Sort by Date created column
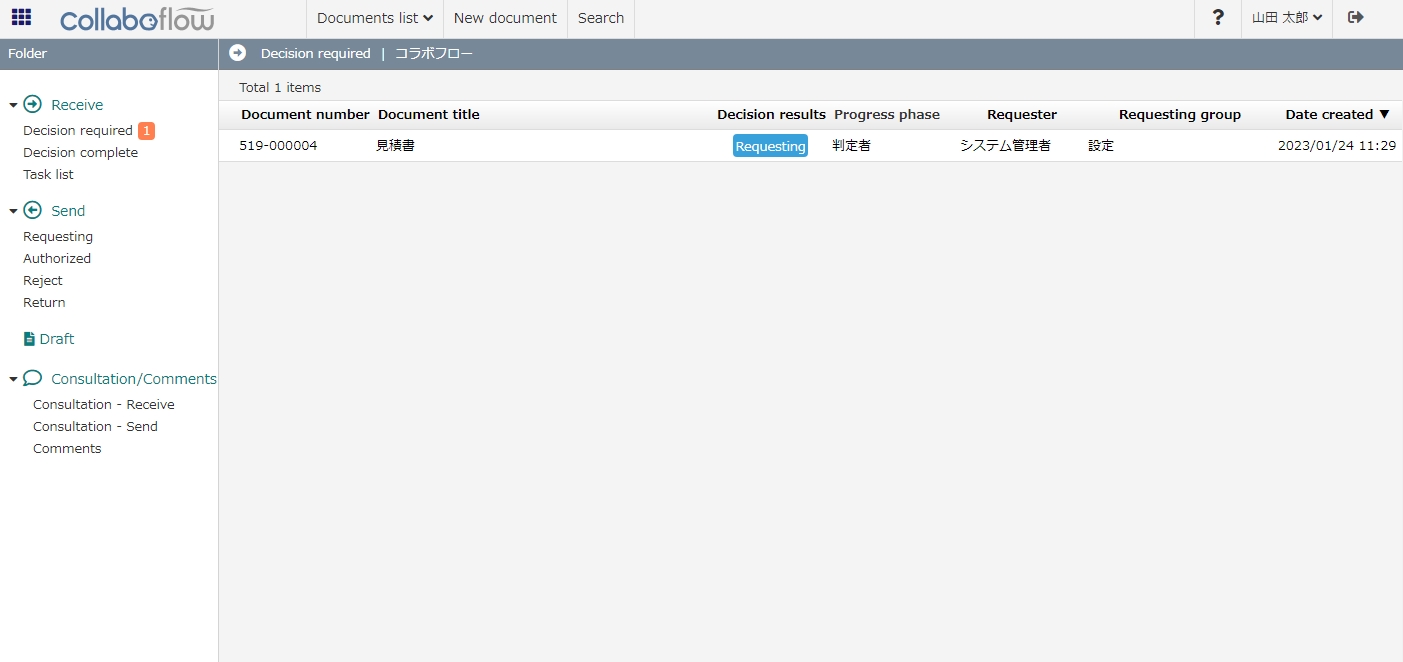Screen dimensions: 1403x662 tap(1337, 114)
